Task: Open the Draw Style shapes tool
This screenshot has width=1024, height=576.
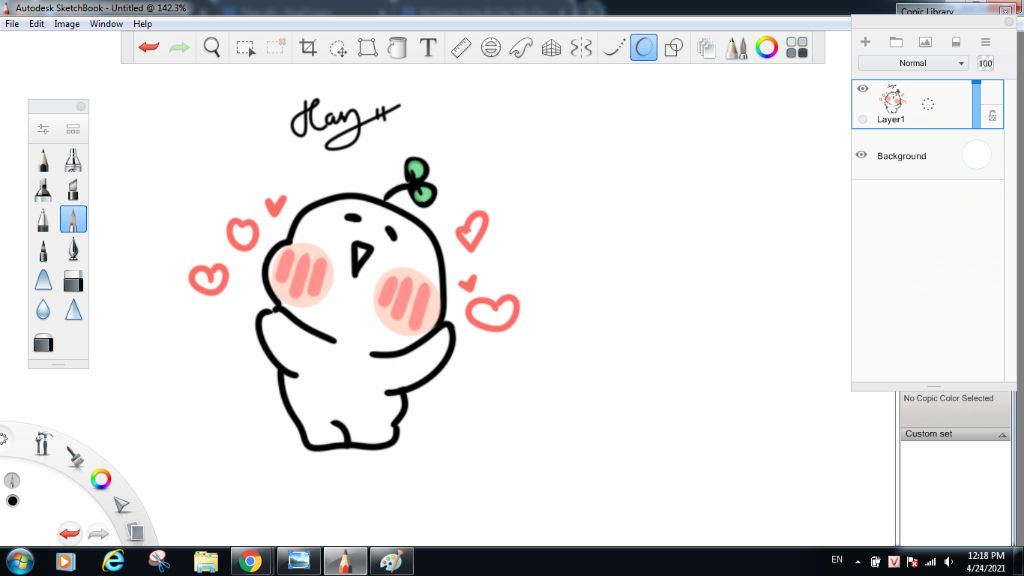Action: tap(673, 48)
